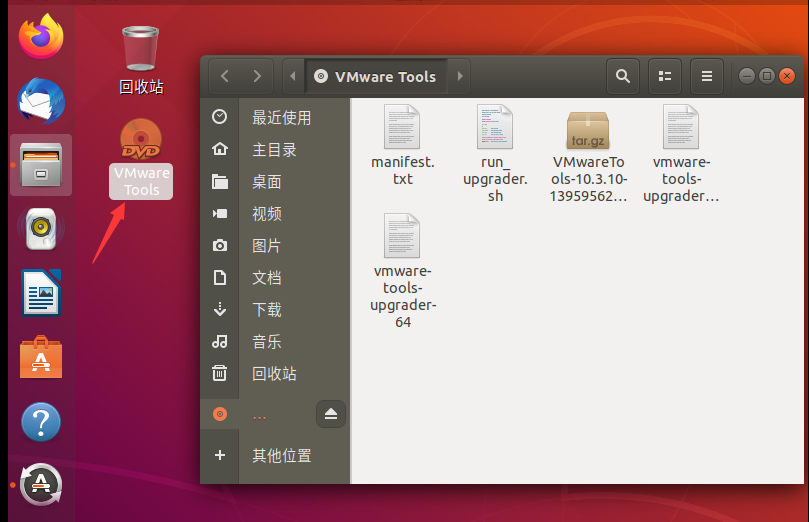The height and width of the screenshot is (522, 809).
Task: Show the previous path bar entry
Action: tap(293, 76)
